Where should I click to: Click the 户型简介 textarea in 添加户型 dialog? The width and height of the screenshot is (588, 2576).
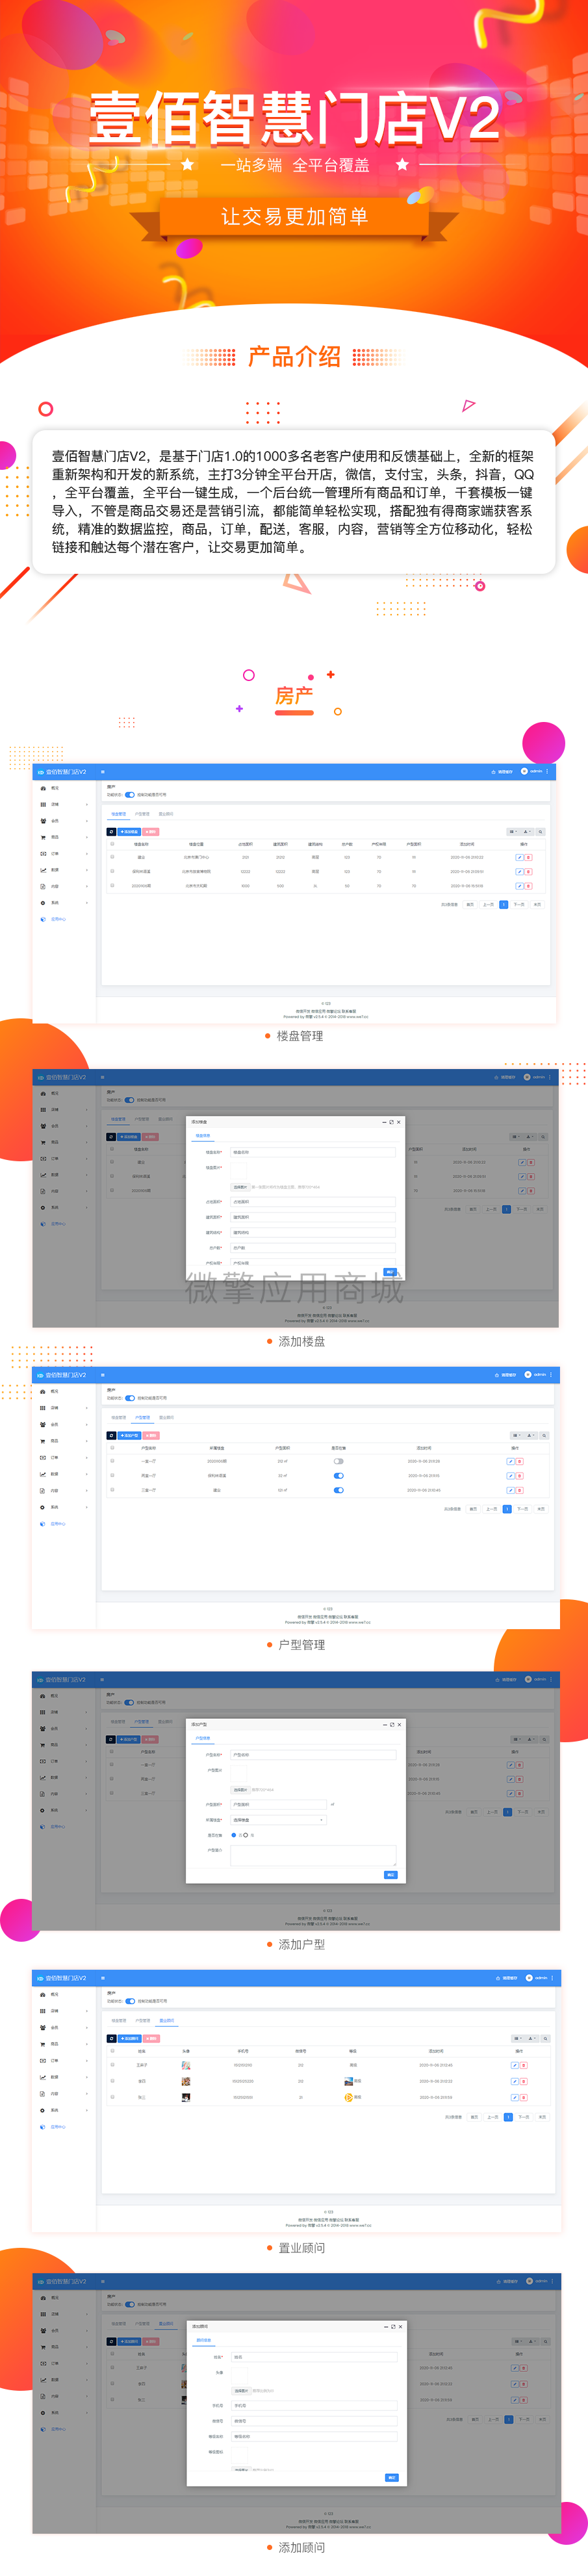(x=313, y=1855)
